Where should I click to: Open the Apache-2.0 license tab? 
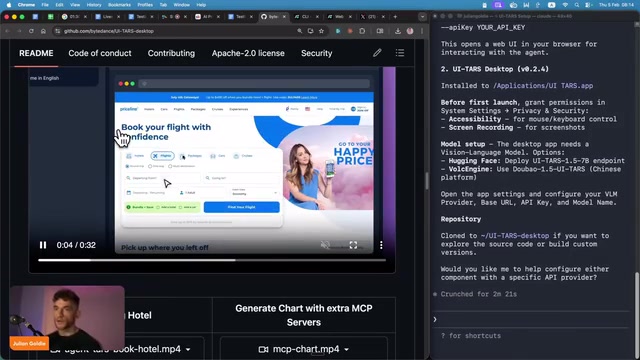(248, 53)
